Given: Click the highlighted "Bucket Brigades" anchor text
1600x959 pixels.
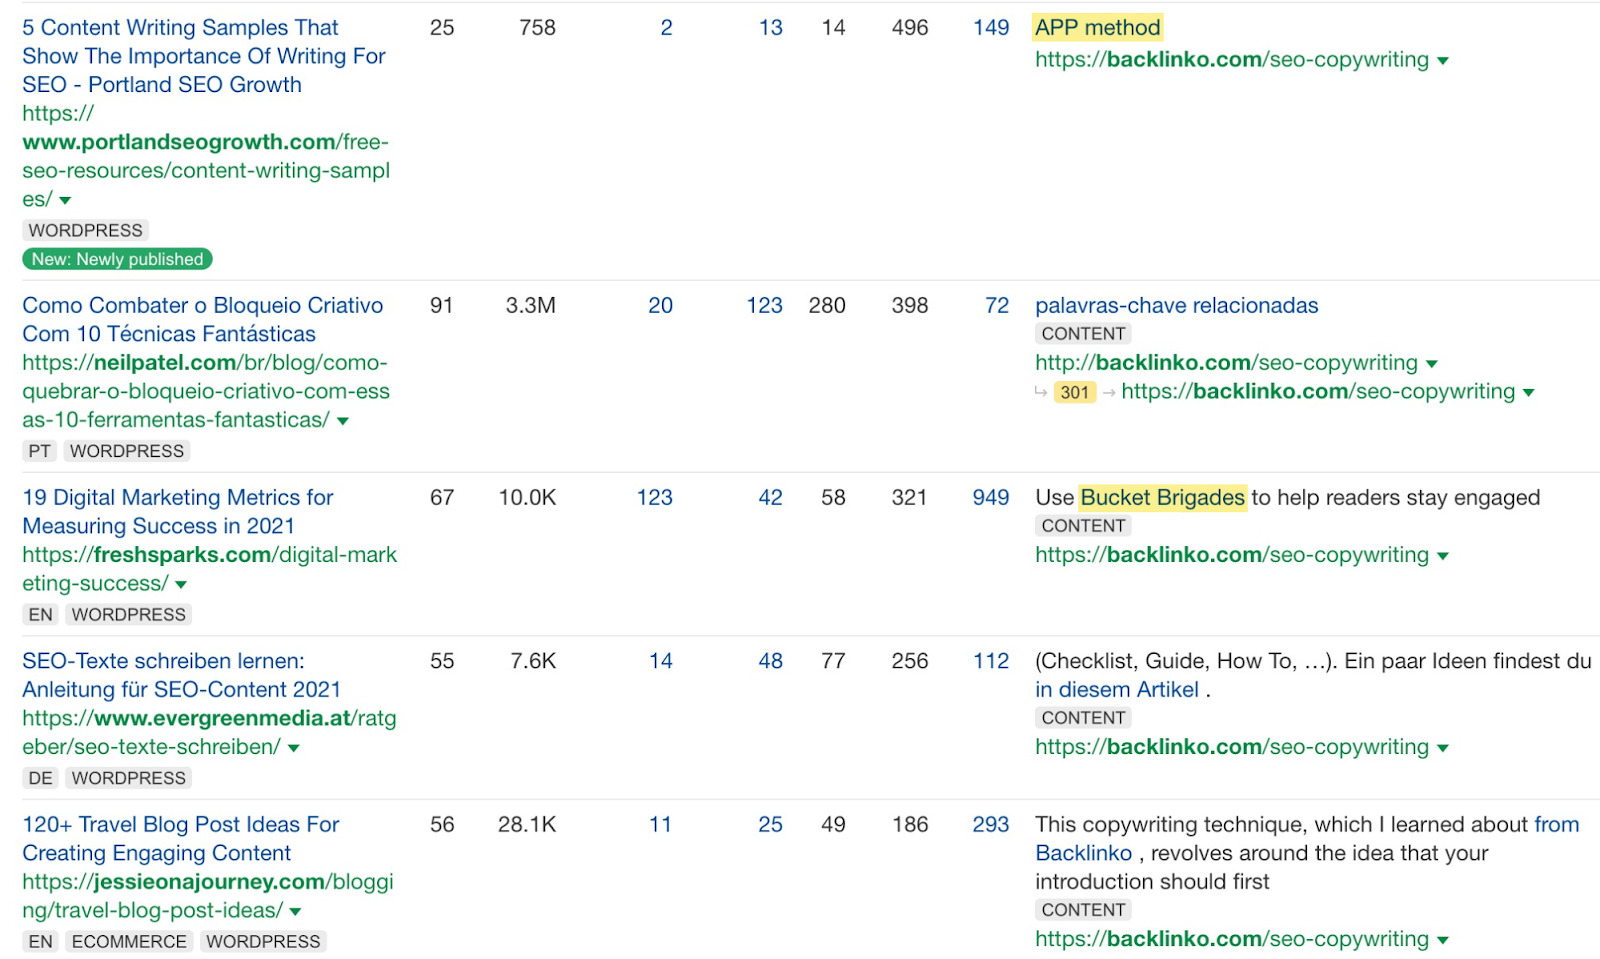Looking at the screenshot, I should click(1162, 497).
